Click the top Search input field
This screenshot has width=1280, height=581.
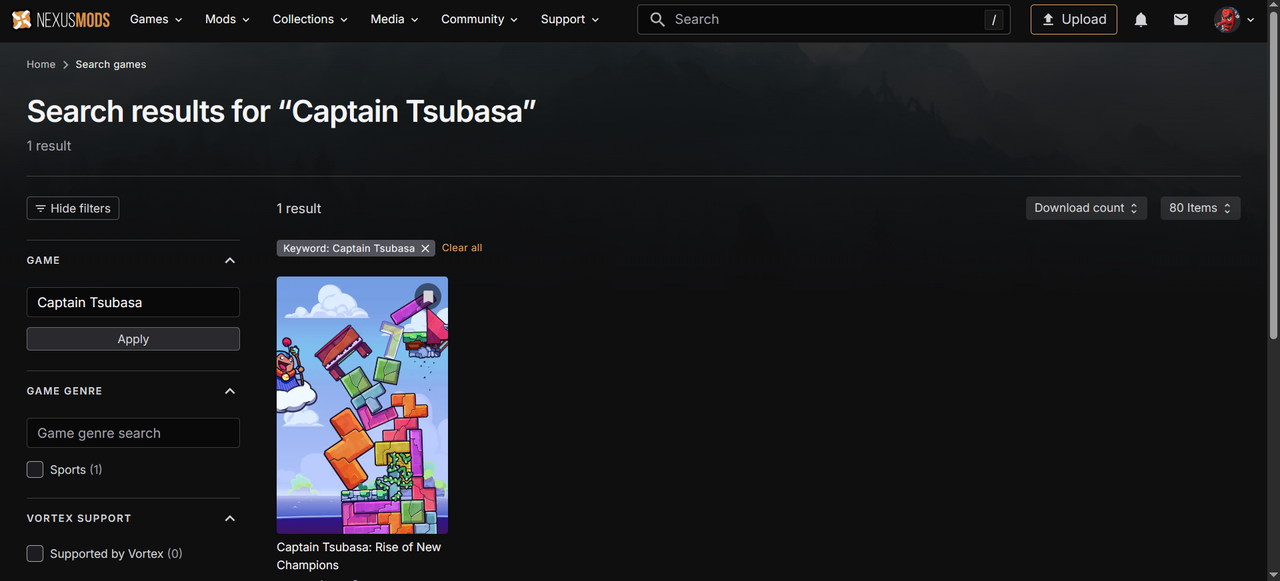point(824,19)
